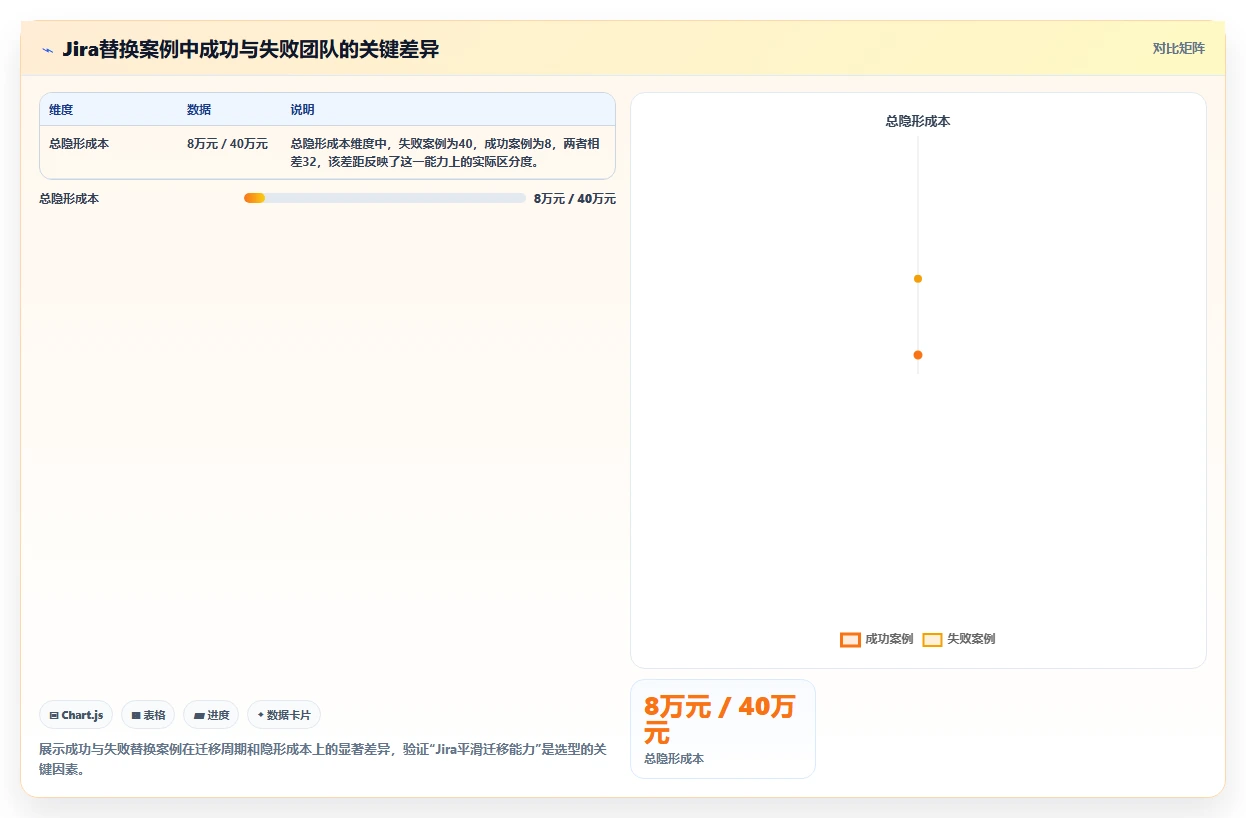Click the icon inside the 表格 tag
The height and width of the screenshot is (818, 1246).
[x=136, y=716]
